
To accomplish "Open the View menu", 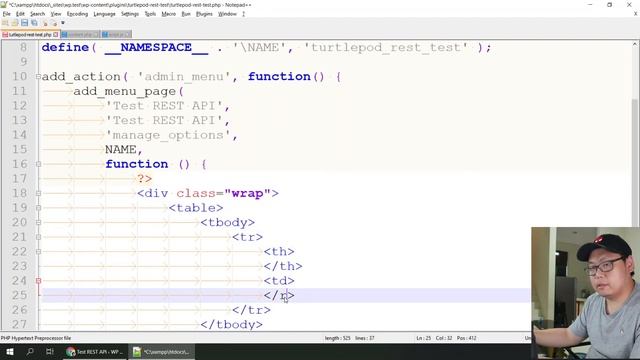I will click(x=56, y=14).
